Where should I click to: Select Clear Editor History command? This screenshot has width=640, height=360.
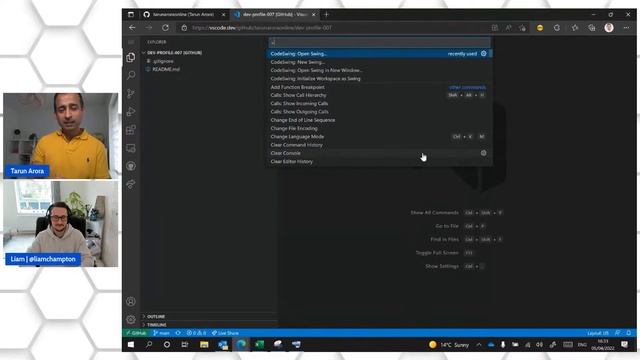[x=380, y=161]
